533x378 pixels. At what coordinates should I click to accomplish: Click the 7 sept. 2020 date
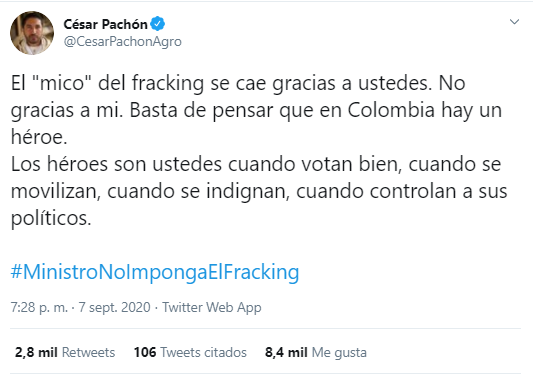pyautogui.click(x=115, y=307)
